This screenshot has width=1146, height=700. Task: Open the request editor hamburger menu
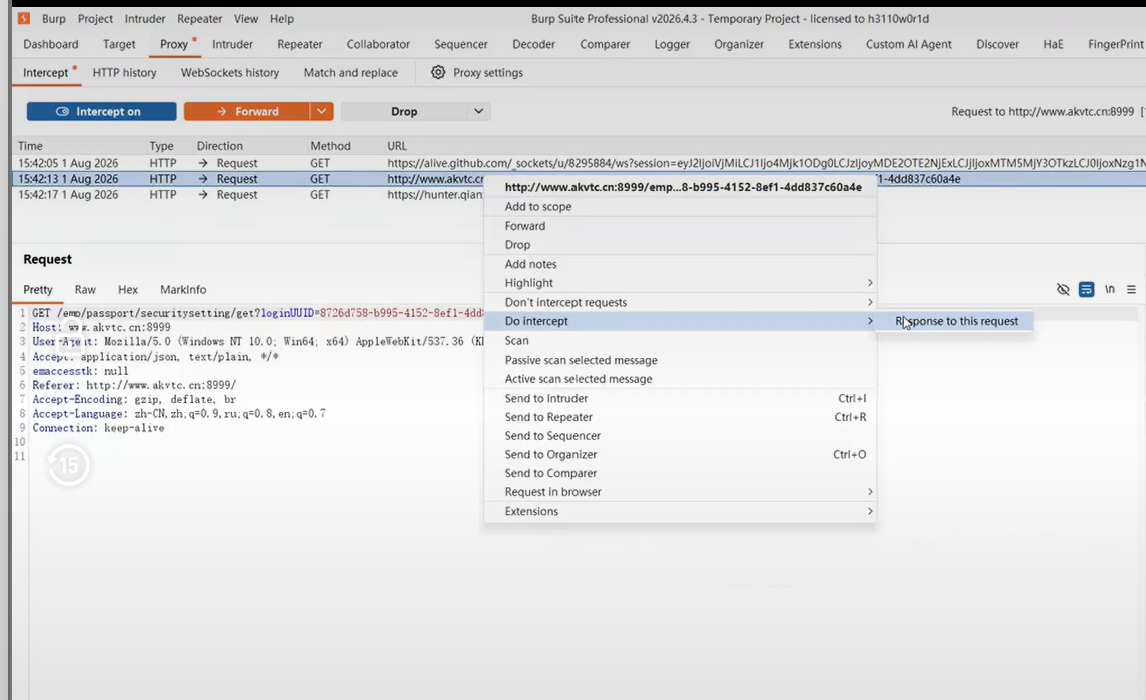click(x=1131, y=289)
